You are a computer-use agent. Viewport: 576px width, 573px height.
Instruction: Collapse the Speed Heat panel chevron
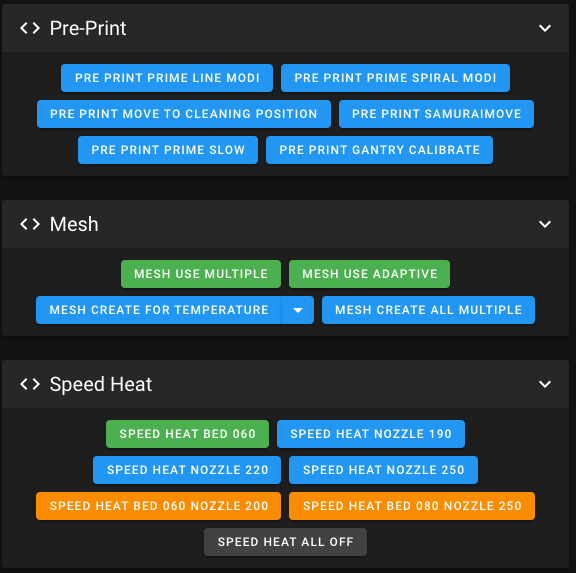[545, 384]
